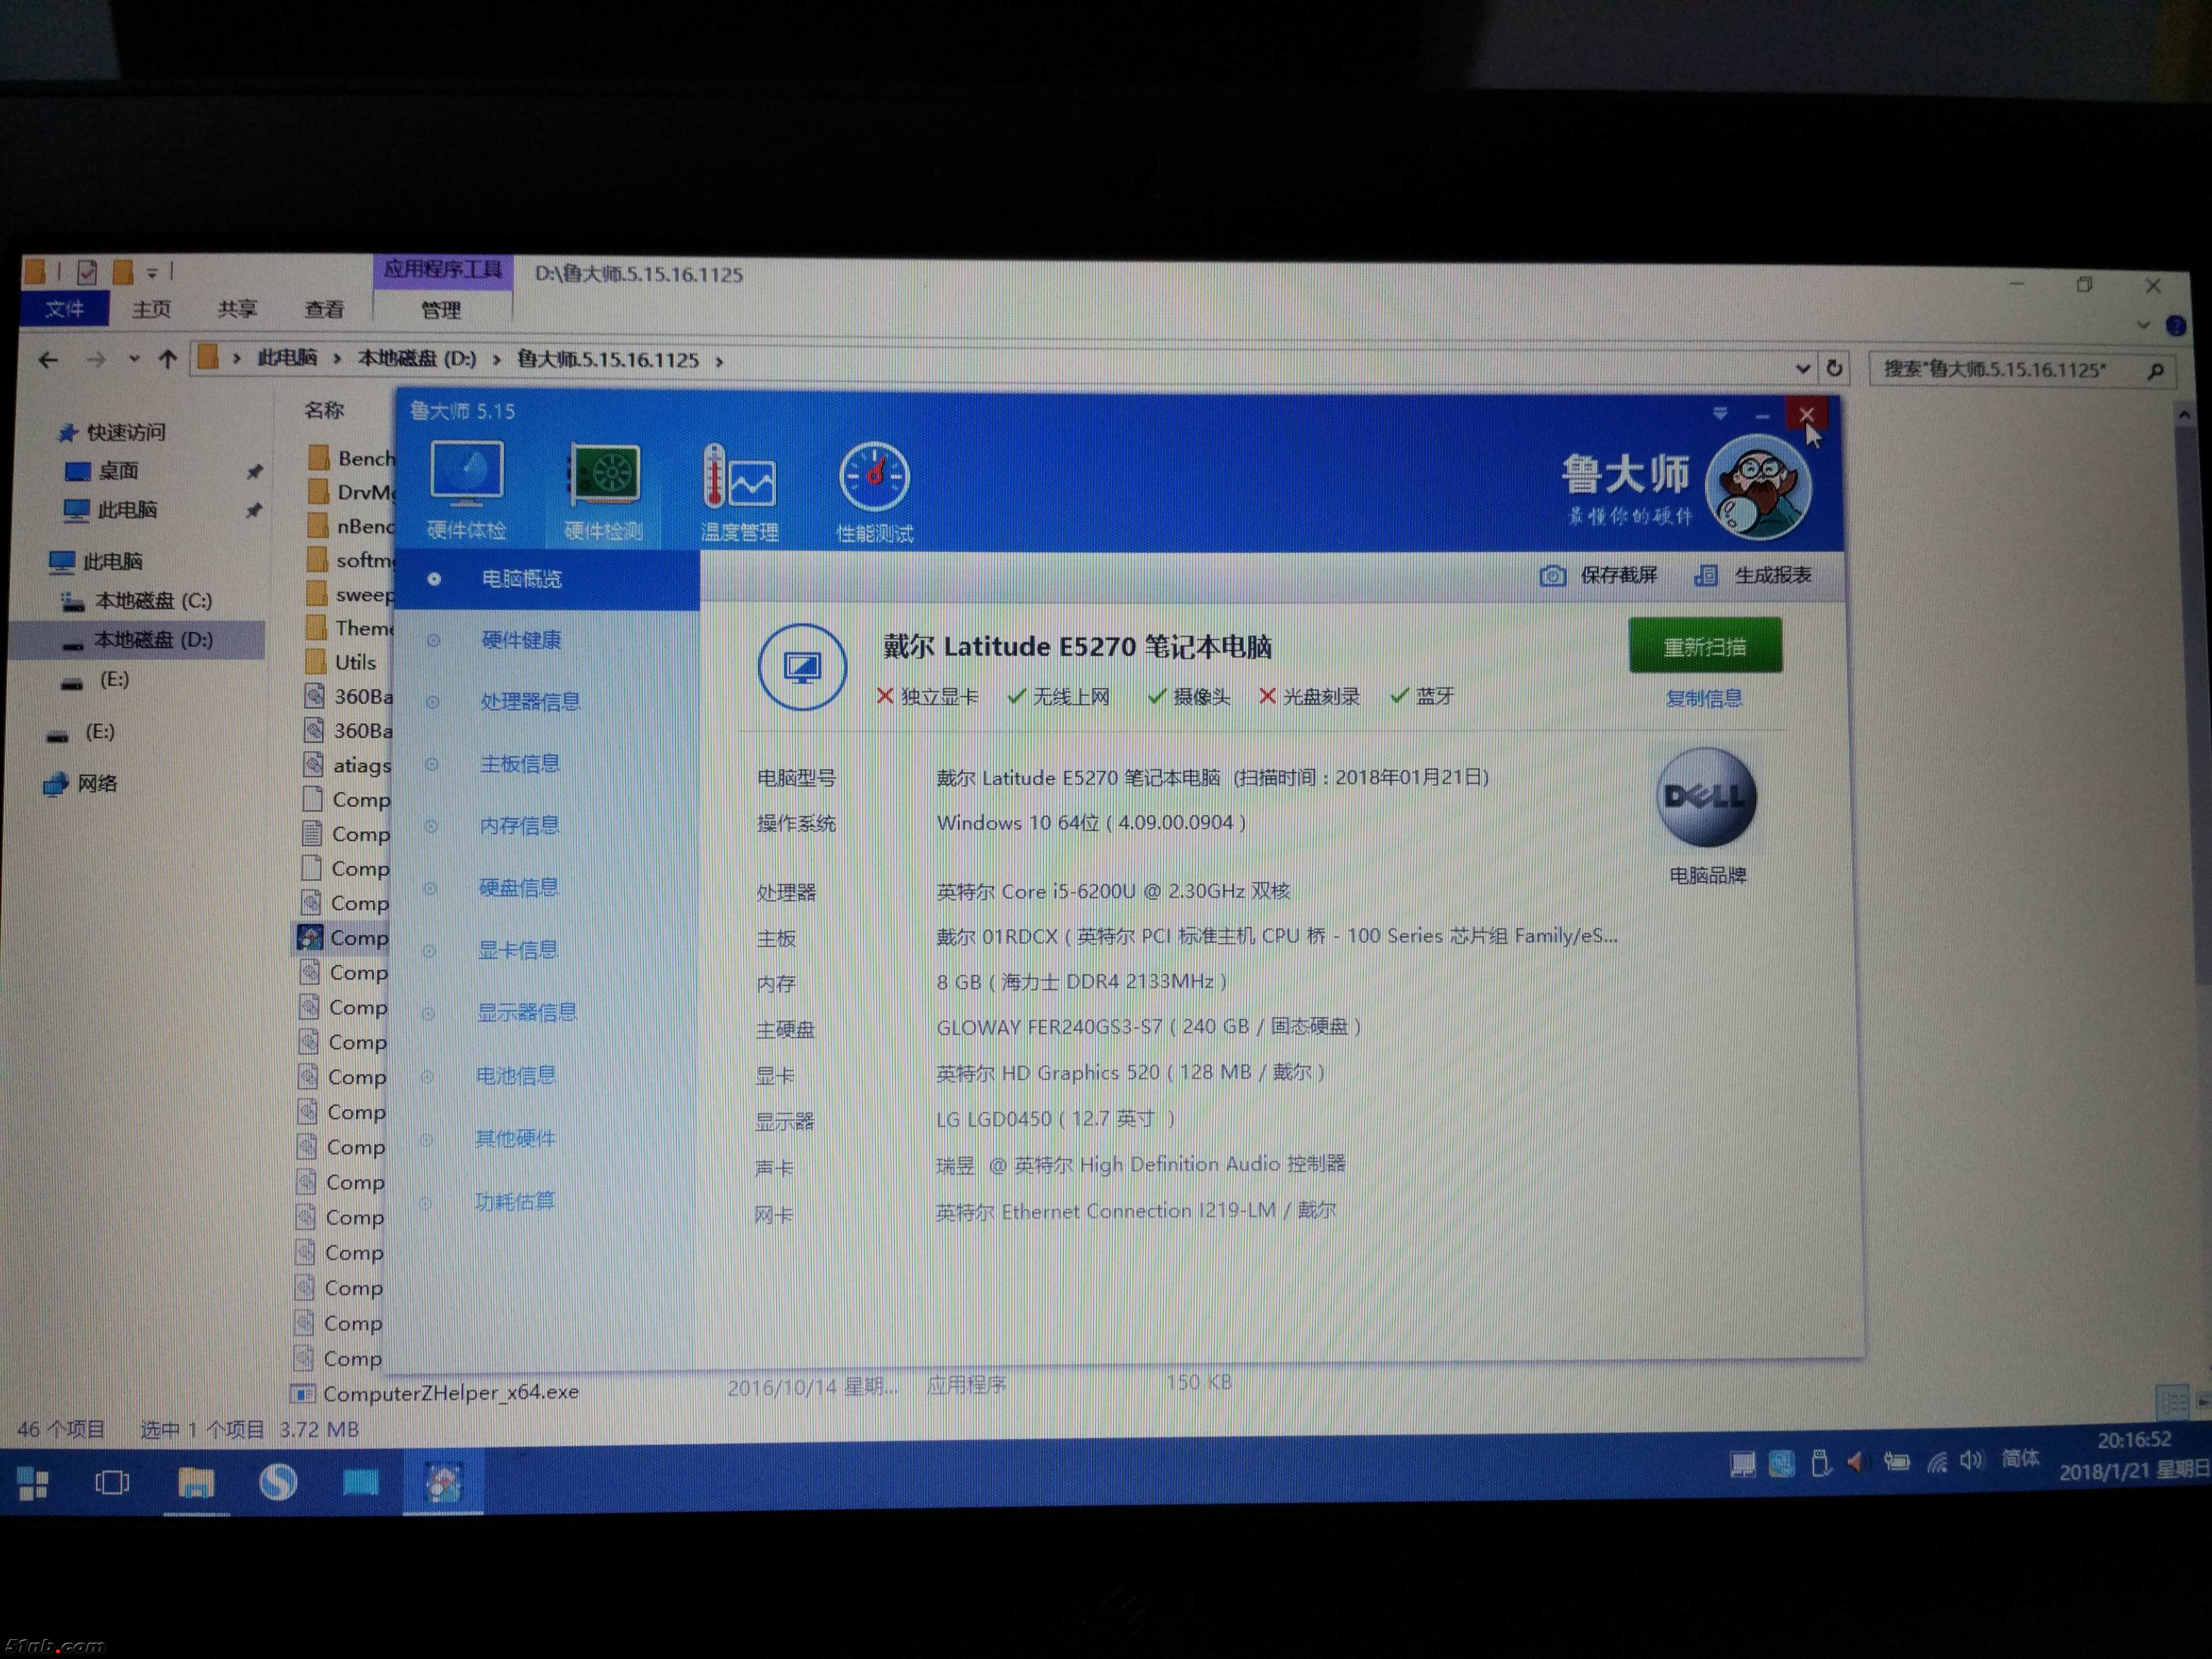The width and height of the screenshot is (2212, 1659).
Task: Click the 生成报表 report icon
Action: click(1706, 575)
